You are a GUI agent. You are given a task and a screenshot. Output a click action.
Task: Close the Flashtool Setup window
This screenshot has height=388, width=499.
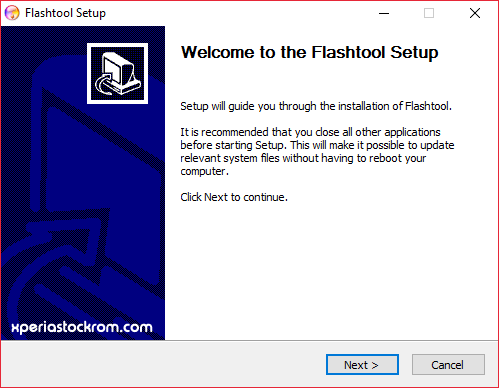[x=475, y=13]
